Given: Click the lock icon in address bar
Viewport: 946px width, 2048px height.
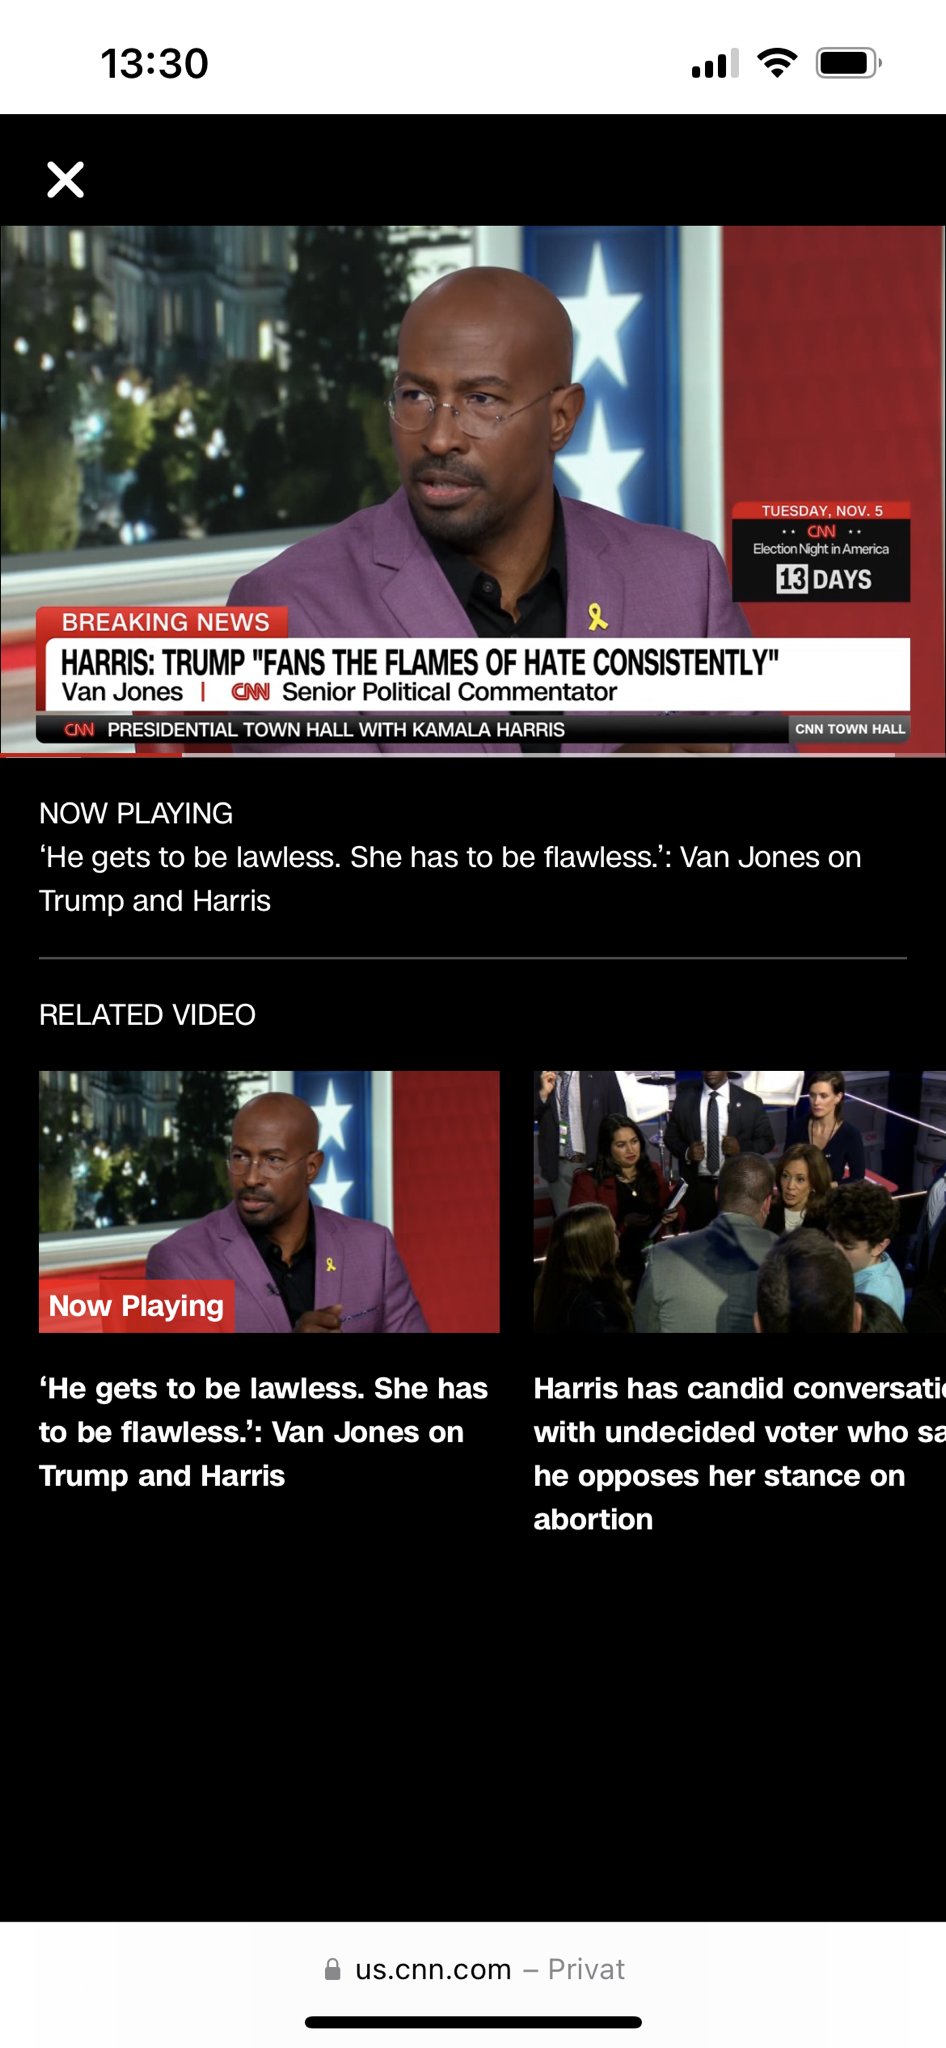Looking at the screenshot, I should [333, 1969].
